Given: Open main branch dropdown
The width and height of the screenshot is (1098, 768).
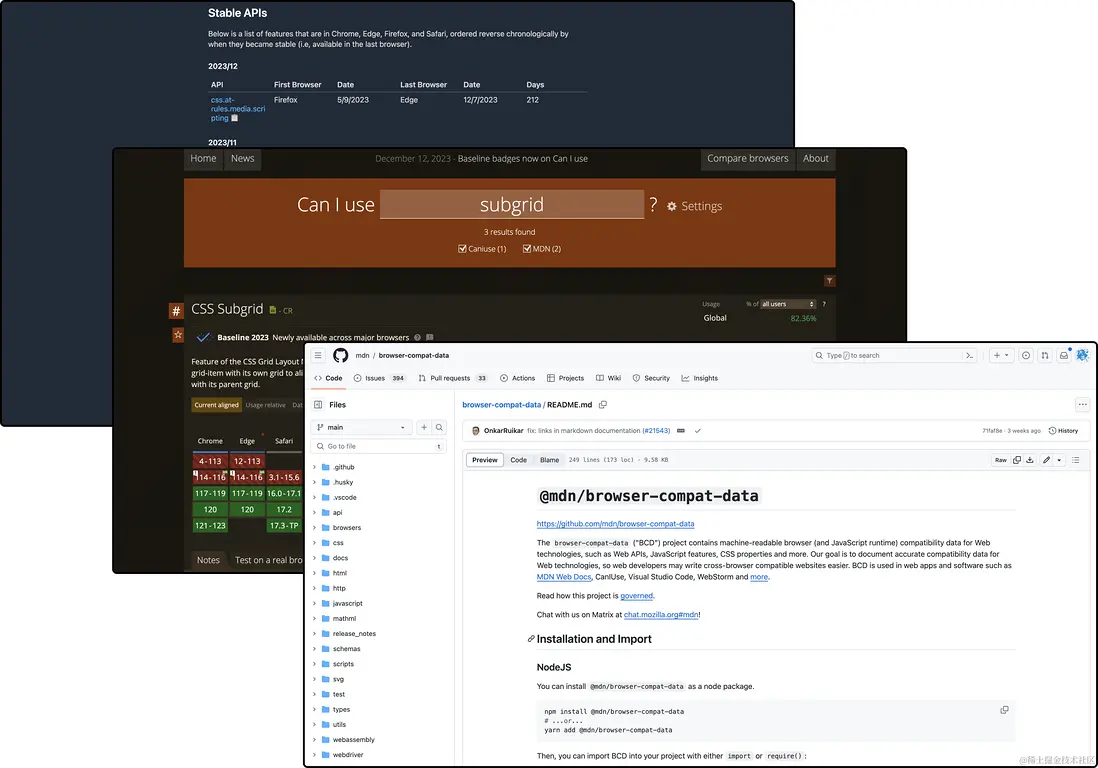Looking at the screenshot, I should (x=362, y=427).
